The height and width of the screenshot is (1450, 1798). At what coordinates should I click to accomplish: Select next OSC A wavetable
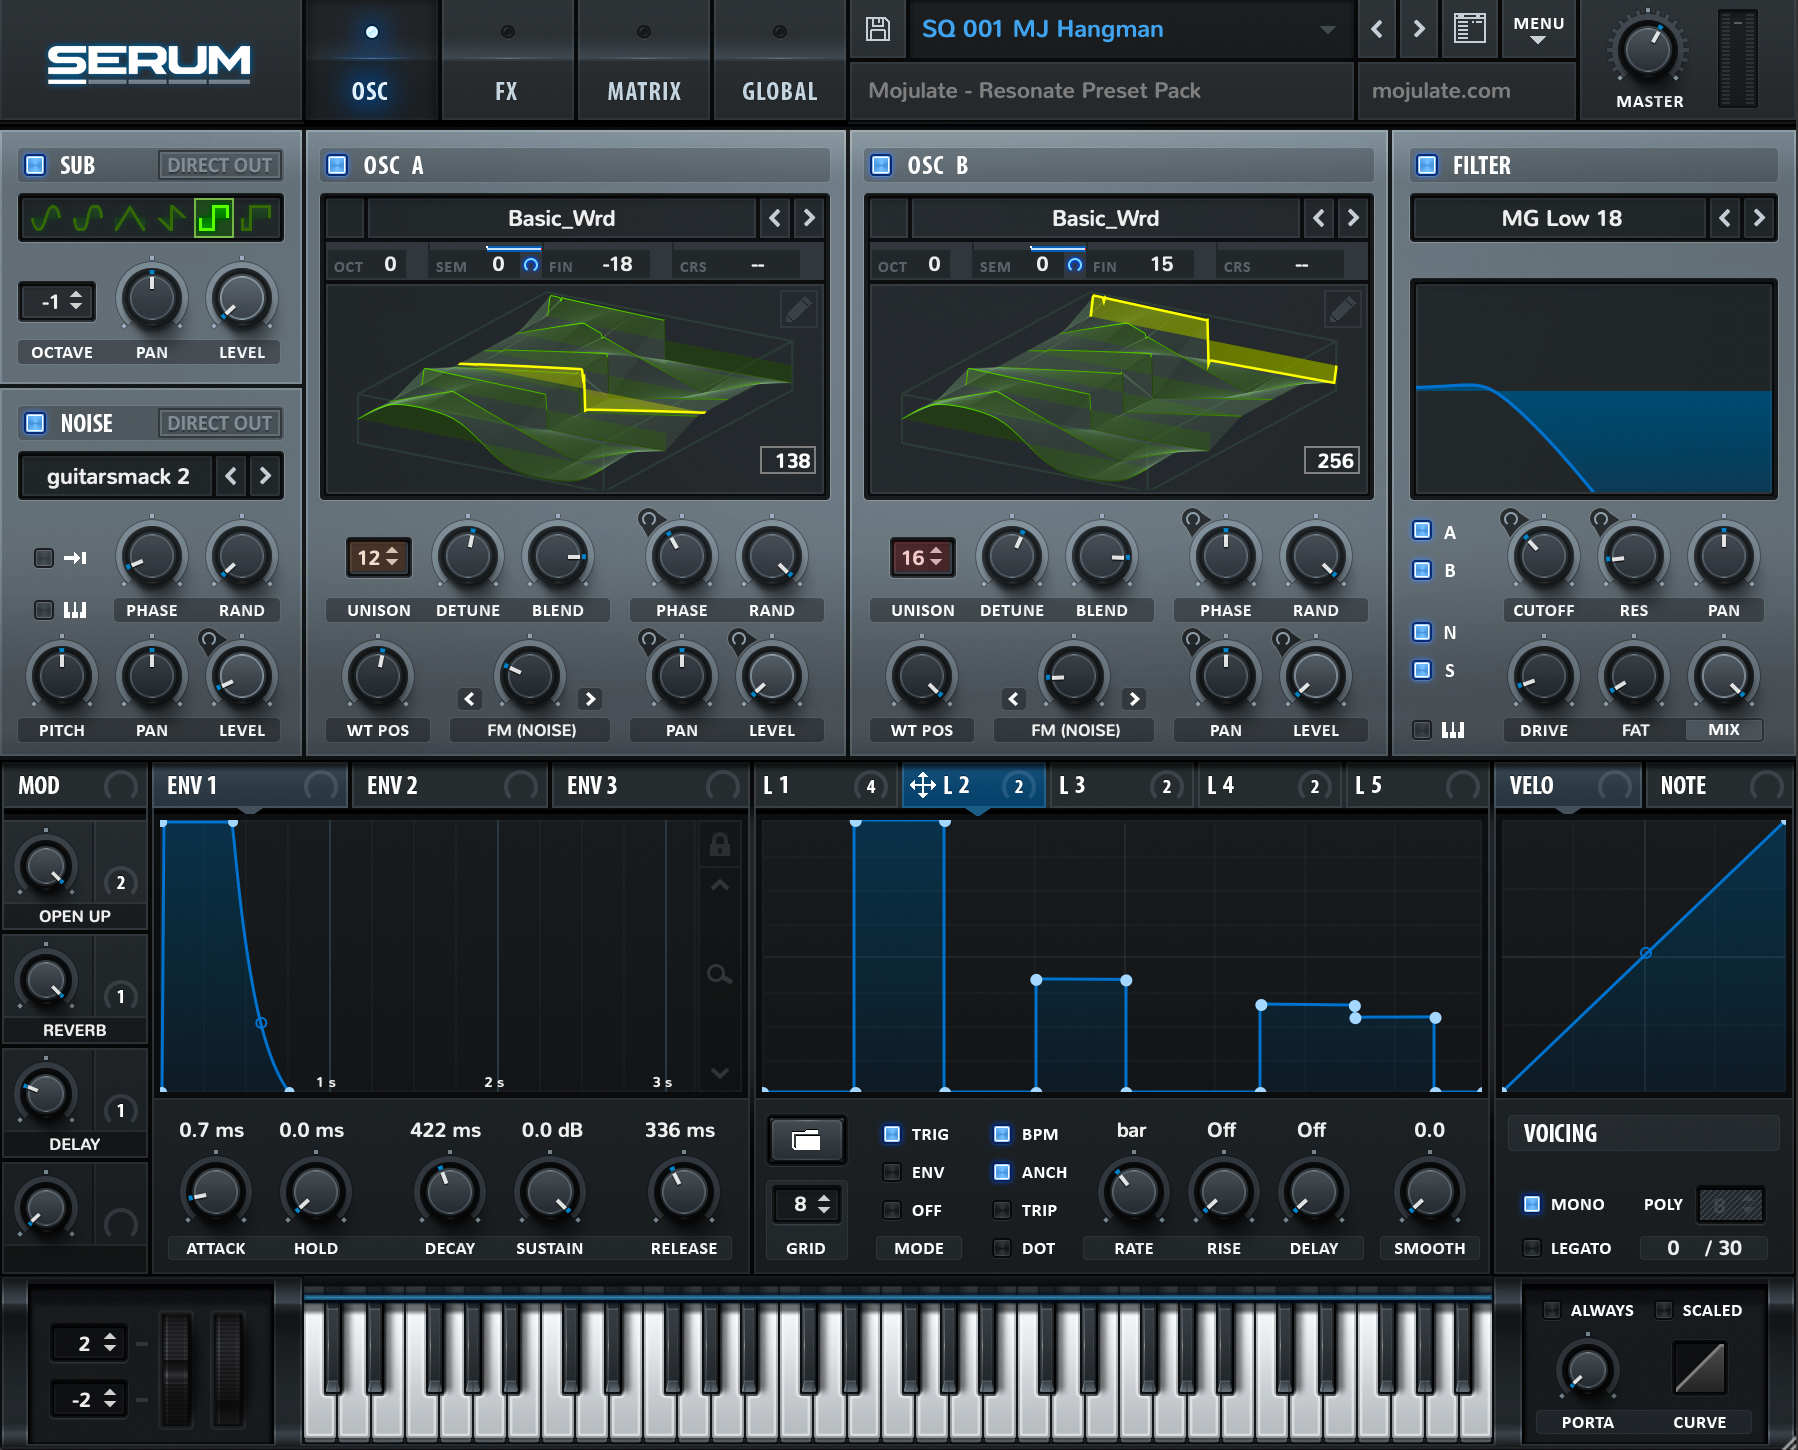pos(809,218)
